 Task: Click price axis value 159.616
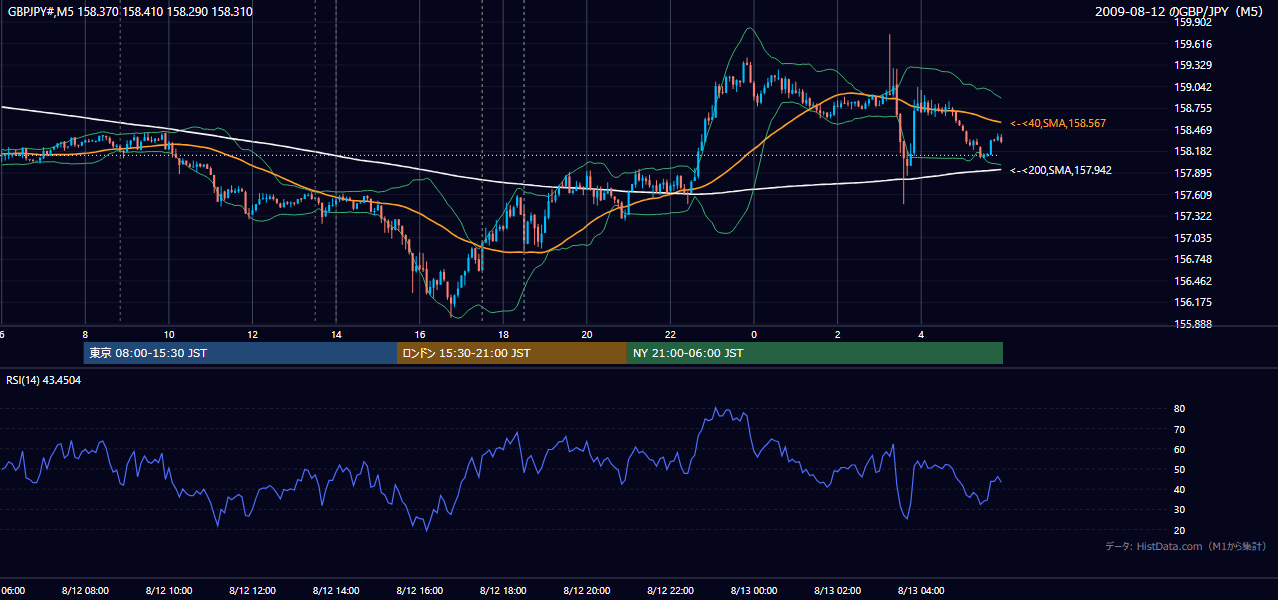pyautogui.click(x=1194, y=44)
